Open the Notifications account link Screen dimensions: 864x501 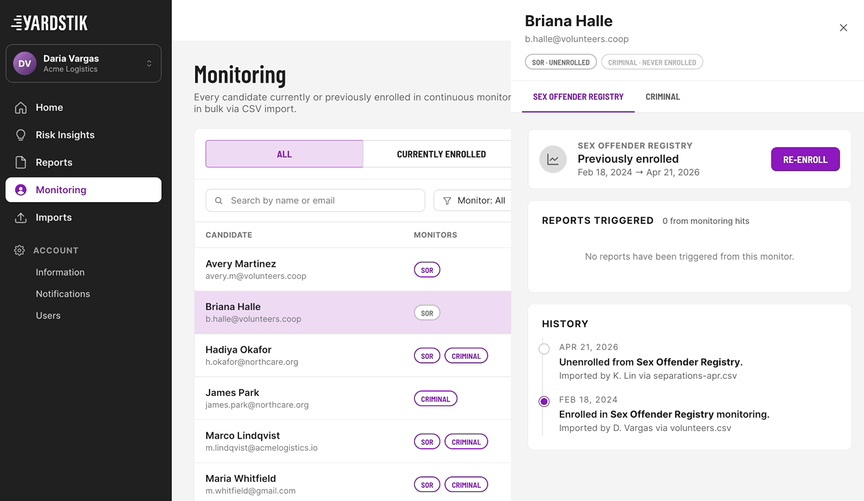click(63, 294)
